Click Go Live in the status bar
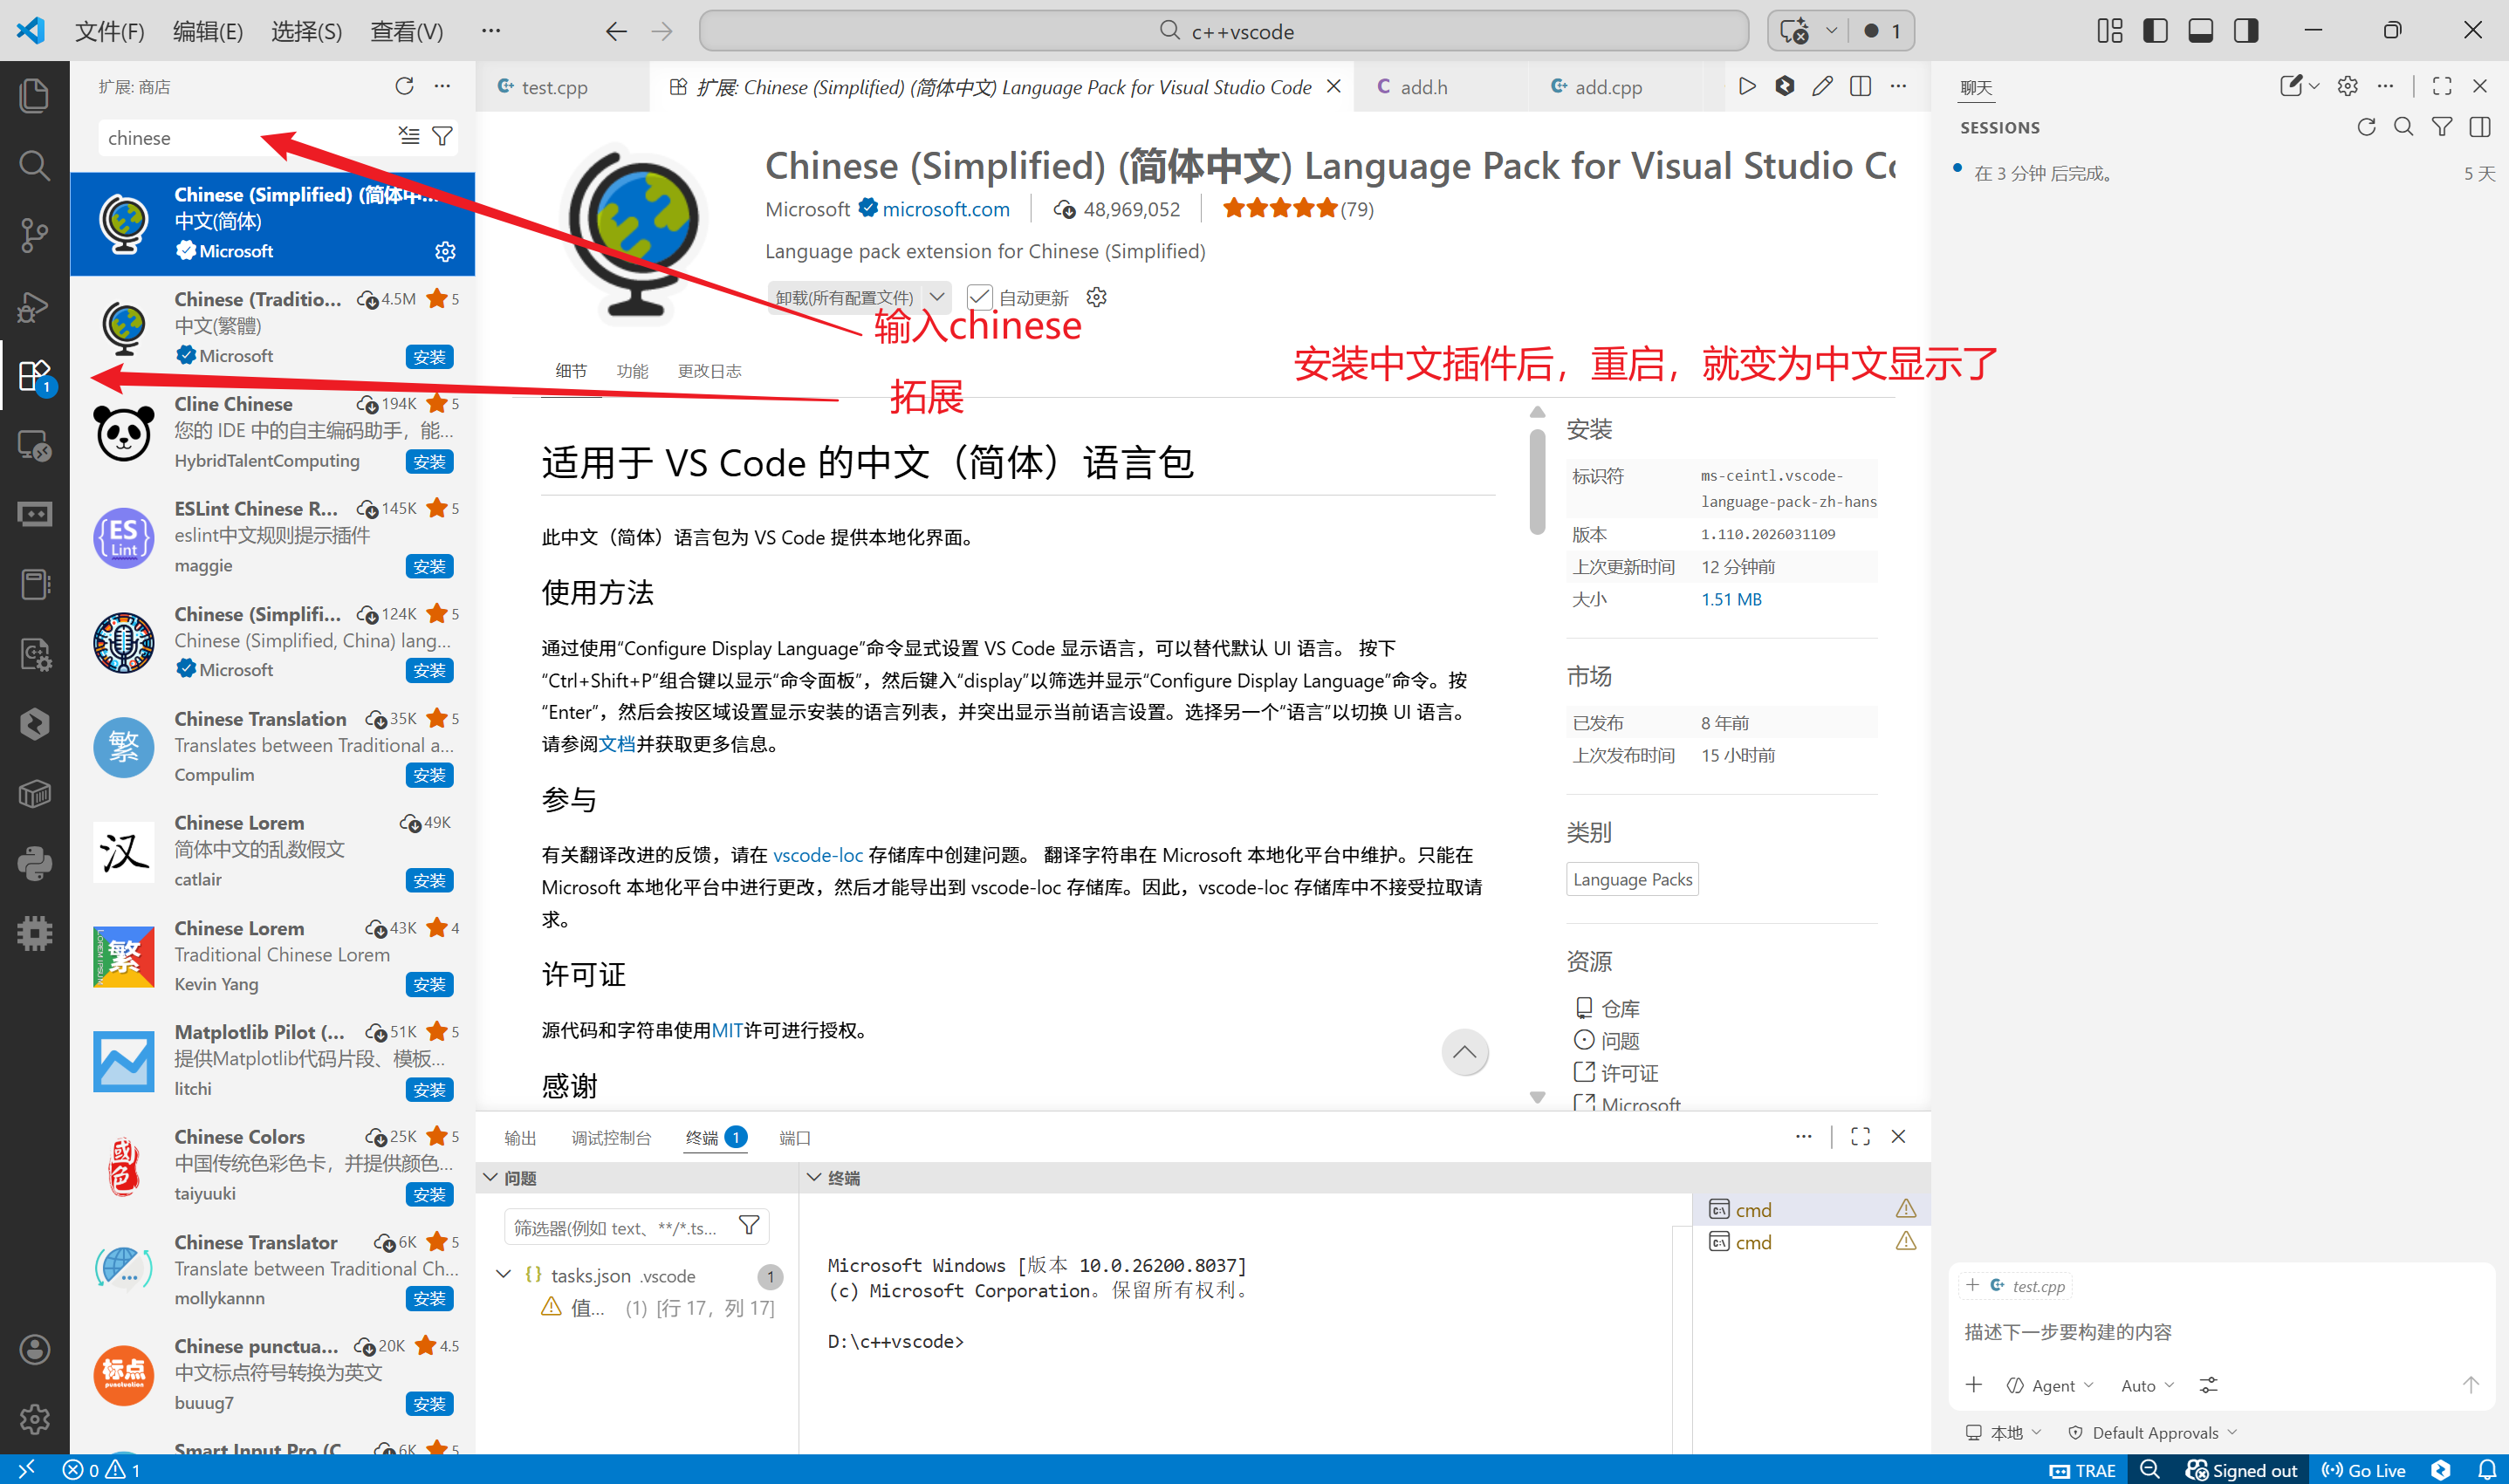2509x1484 pixels. (2364, 1470)
